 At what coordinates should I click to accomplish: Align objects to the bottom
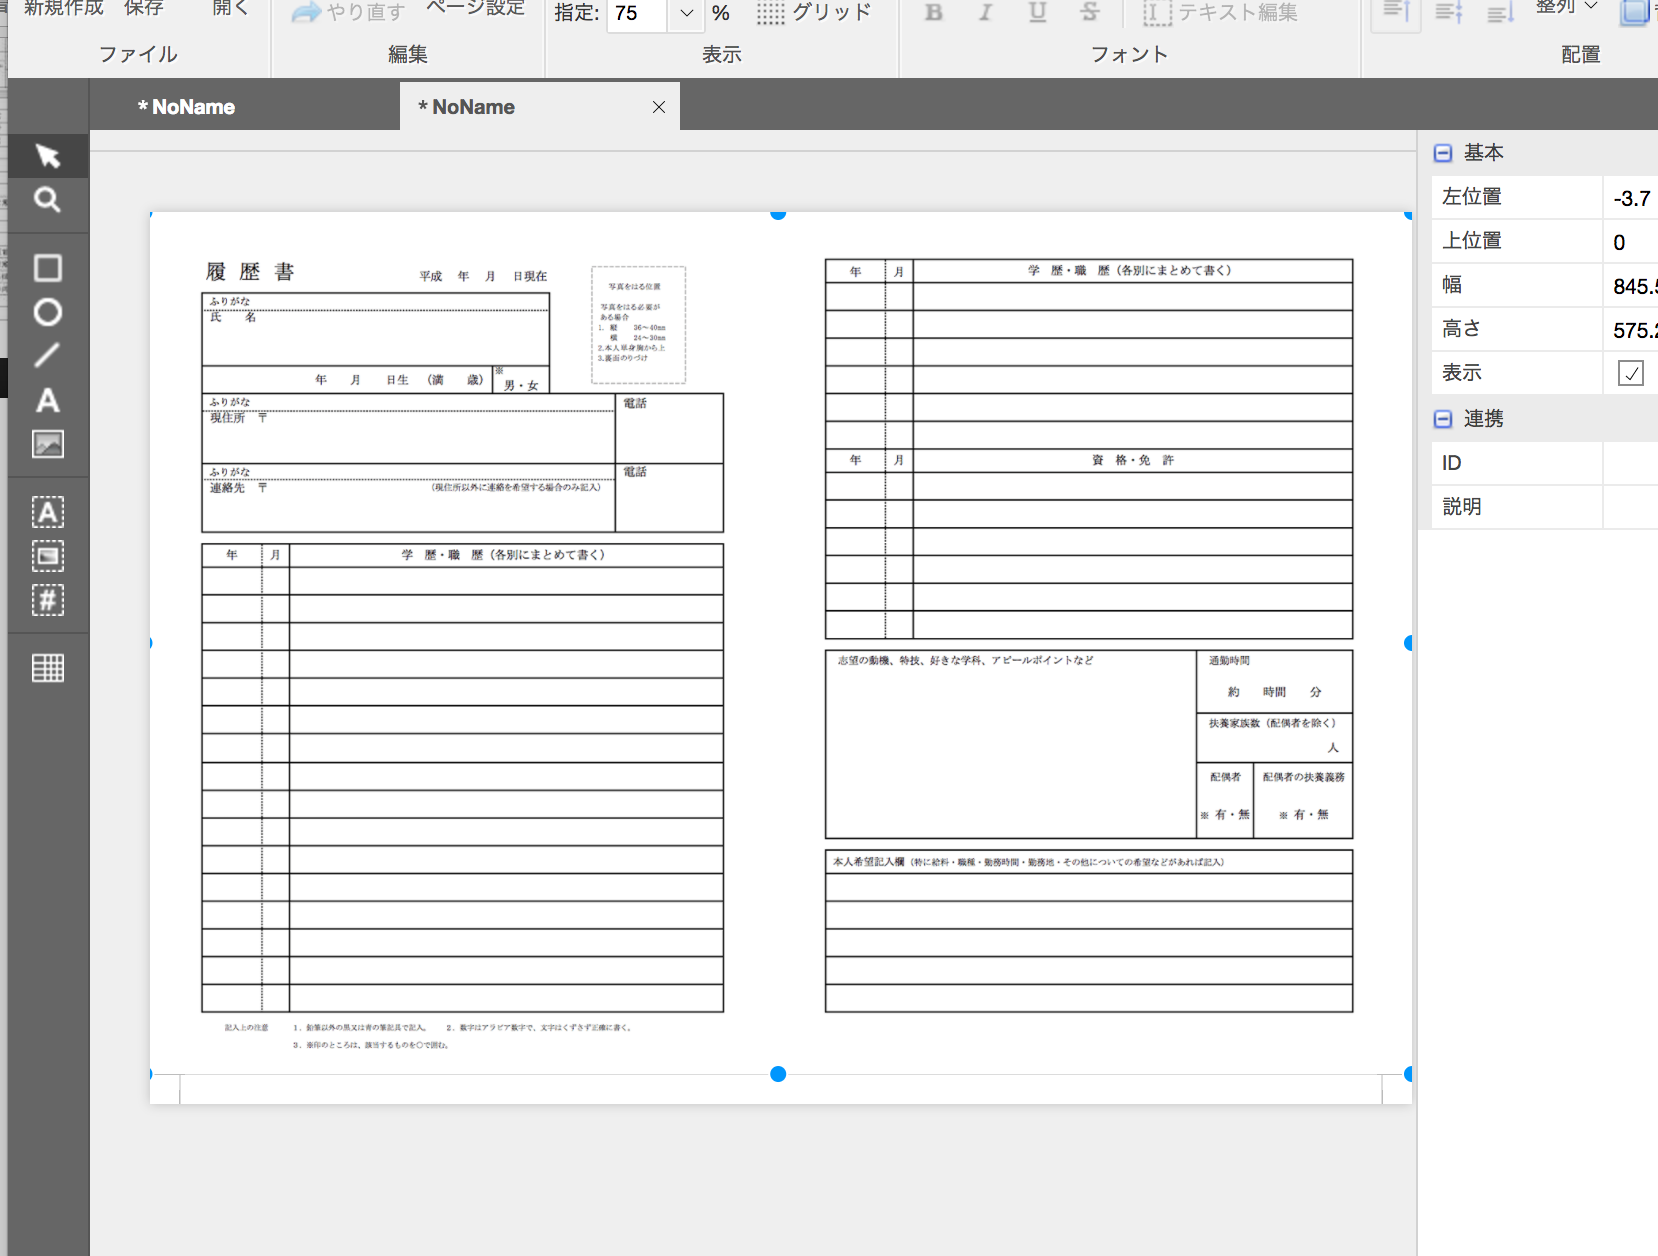pyautogui.click(x=1500, y=12)
